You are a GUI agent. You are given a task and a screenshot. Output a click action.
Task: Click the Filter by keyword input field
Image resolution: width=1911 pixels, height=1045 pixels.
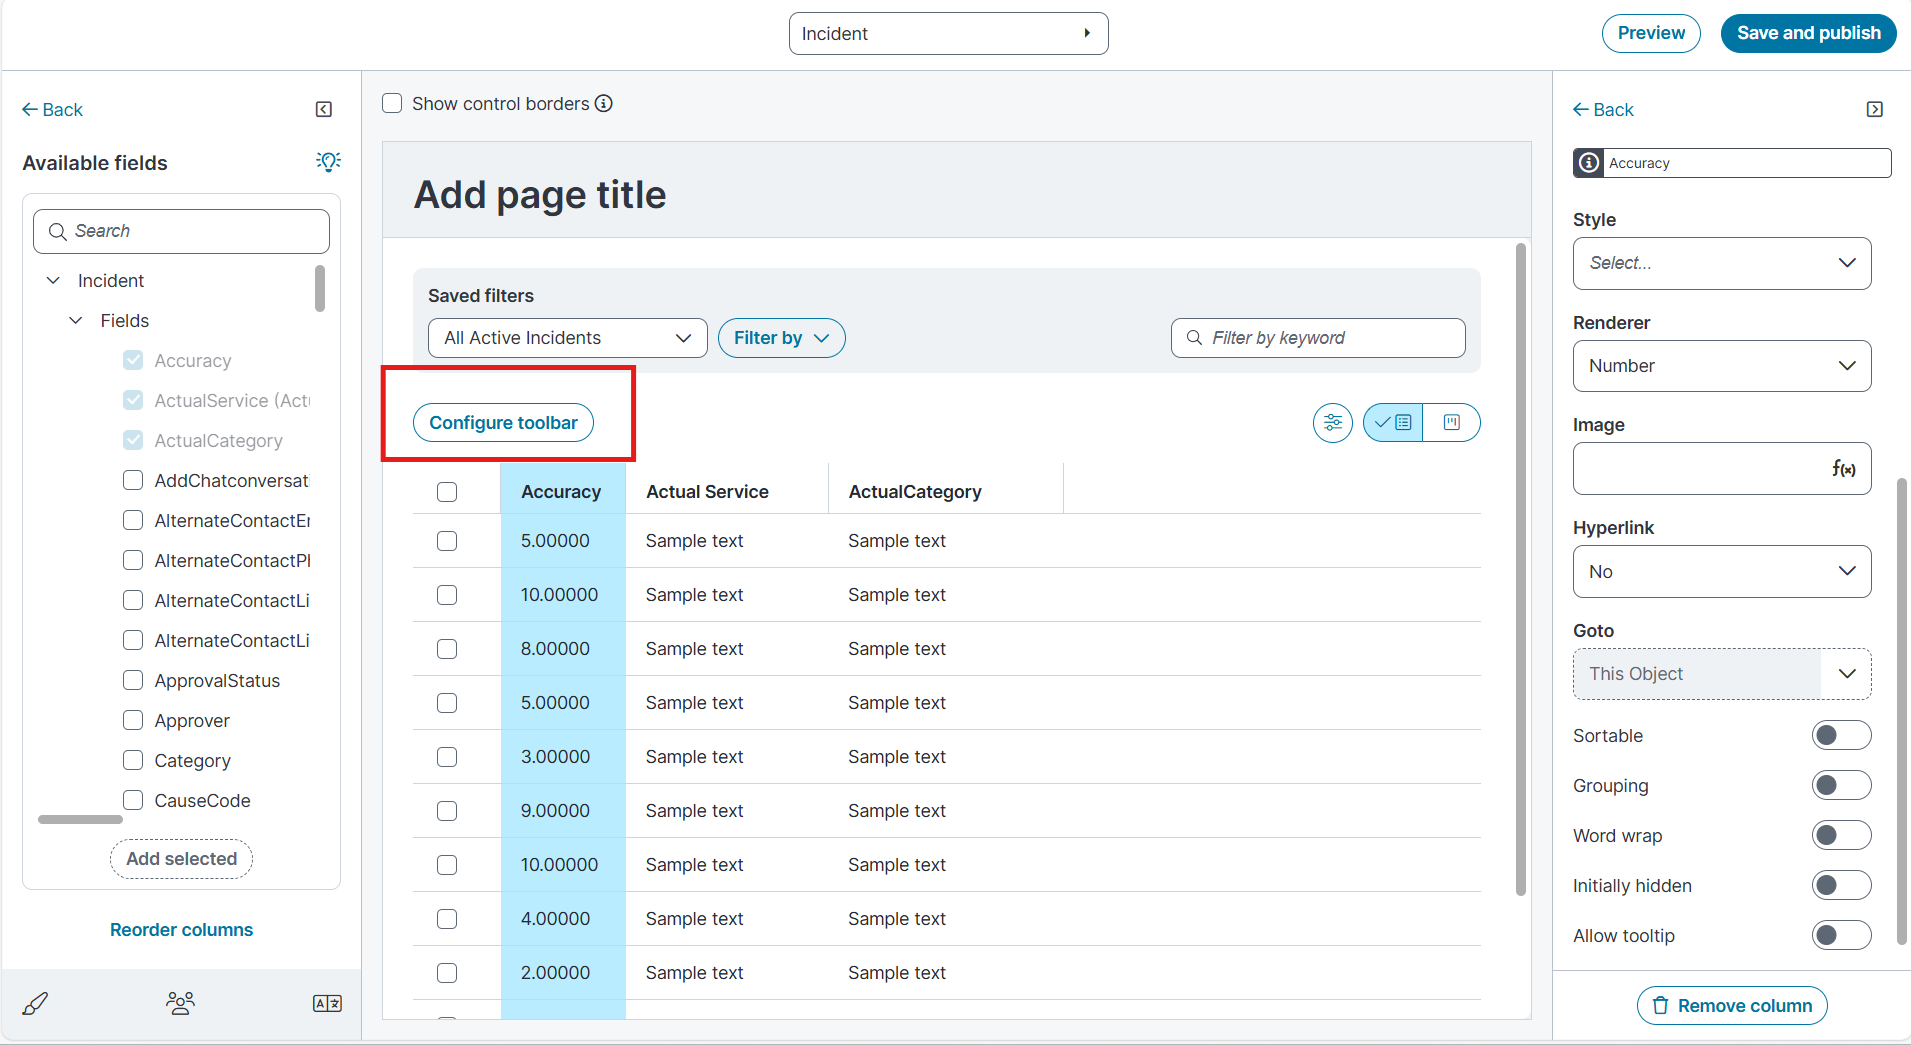click(x=1318, y=338)
